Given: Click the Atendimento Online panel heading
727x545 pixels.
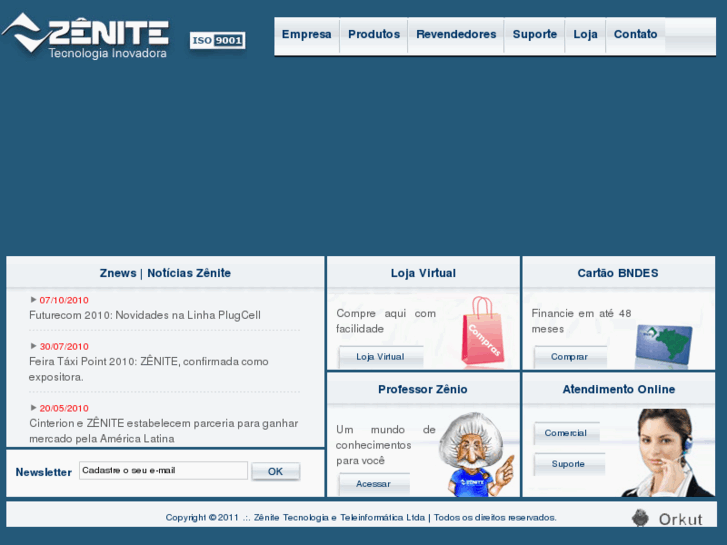Looking at the screenshot, I should (619, 389).
